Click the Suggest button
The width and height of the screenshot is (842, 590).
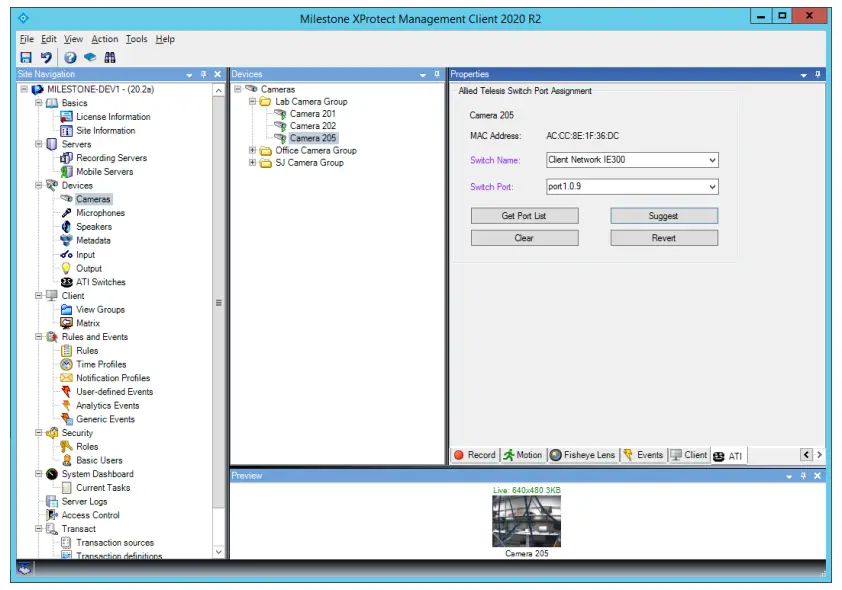pyautogui.click(x=664, y=216)
